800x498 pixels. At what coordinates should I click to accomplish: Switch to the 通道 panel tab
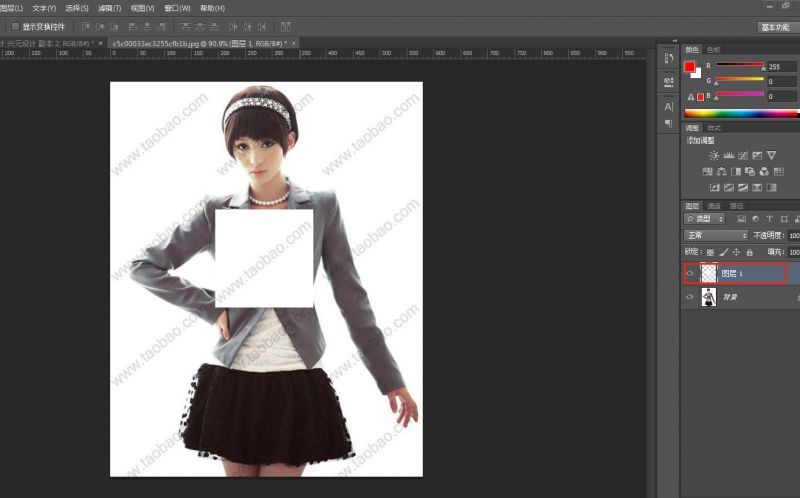point(713,205)
